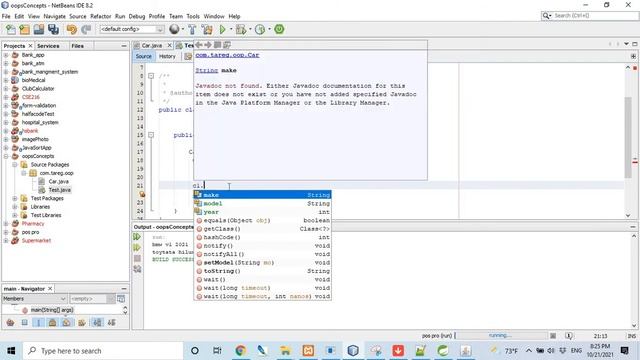Screen dimensions: 640x360
Task: Open File Explorer from the taskbar
Action: click(x=285, y=350)
